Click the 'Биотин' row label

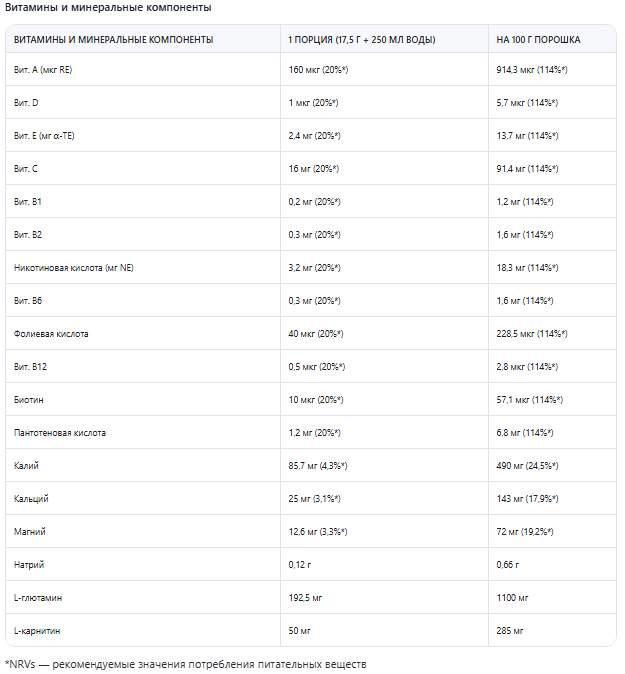29,400
